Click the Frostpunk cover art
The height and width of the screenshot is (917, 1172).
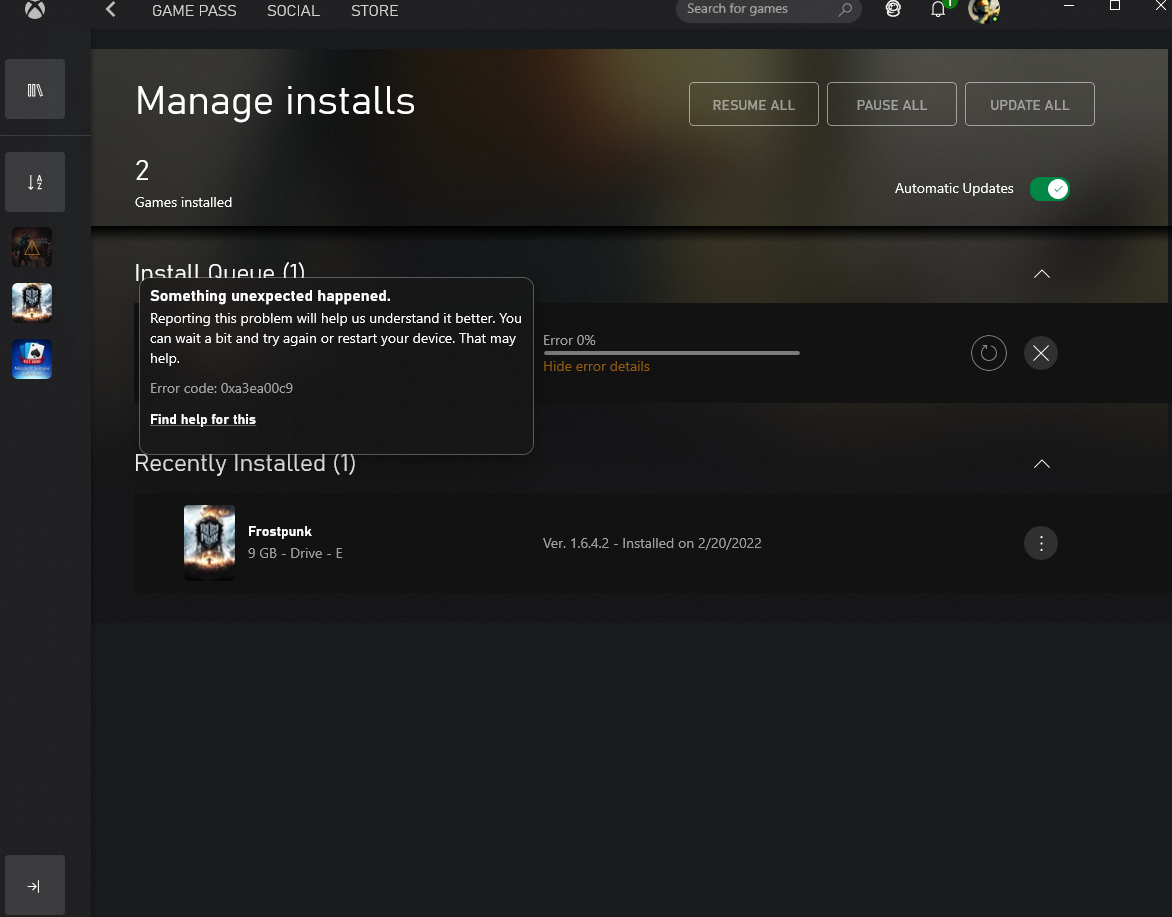[209, 543]
